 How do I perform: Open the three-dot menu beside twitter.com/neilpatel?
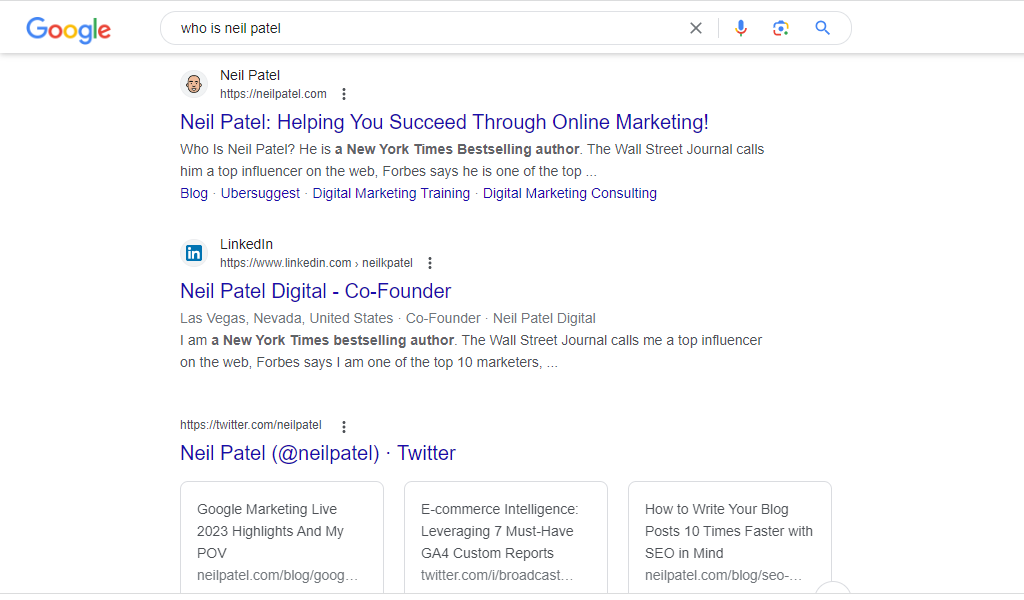coord(344,426)
